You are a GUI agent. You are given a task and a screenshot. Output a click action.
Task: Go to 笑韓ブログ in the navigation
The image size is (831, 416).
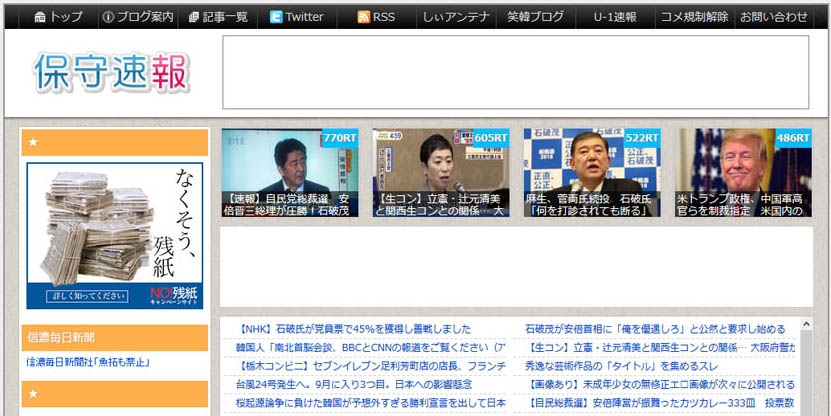[x=535, y=17]
